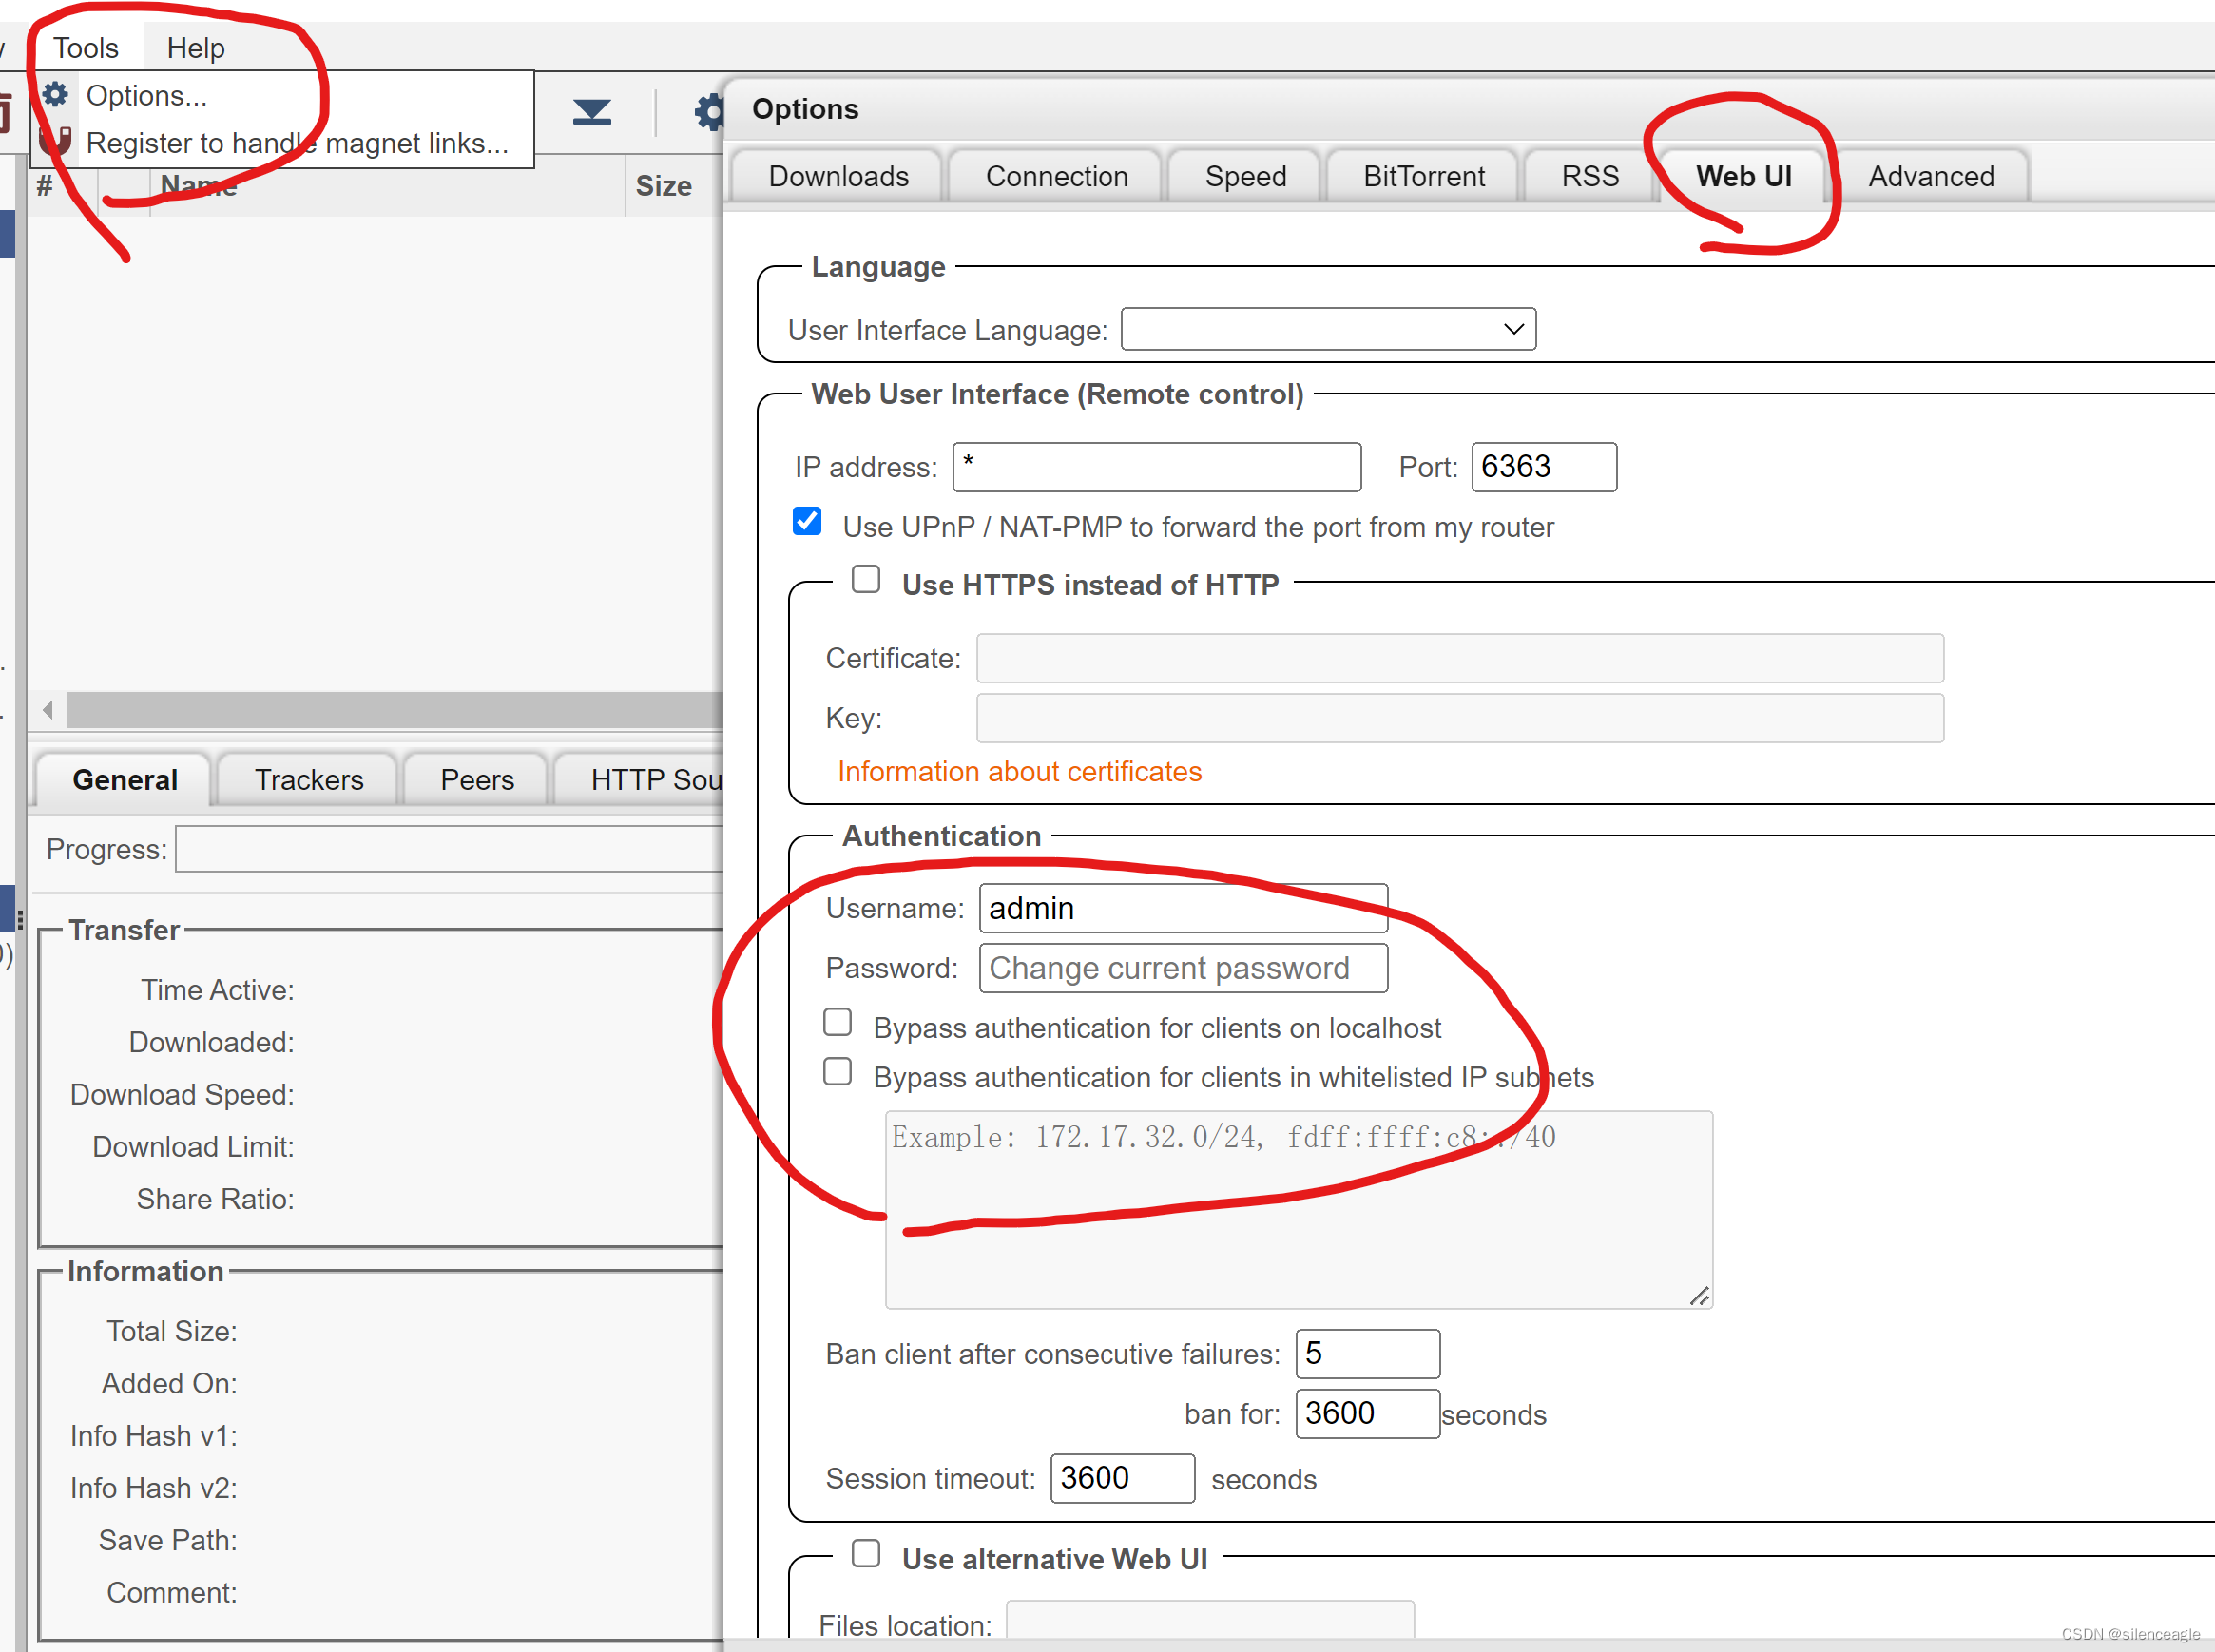Click the magnet icon for magnet links
The height and width of the screenshot is (1652, 2215).
coord(55,141)
